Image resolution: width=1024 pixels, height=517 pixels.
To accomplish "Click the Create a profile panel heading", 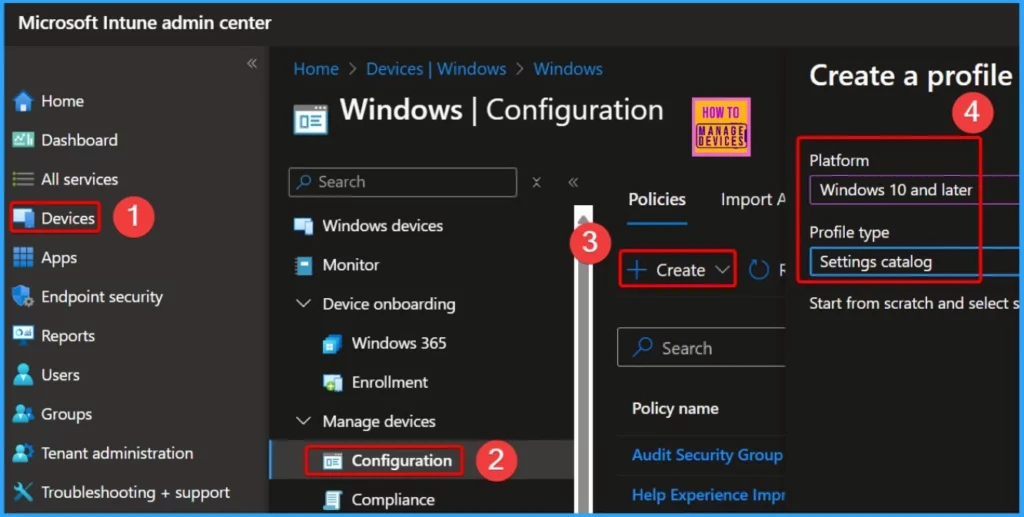I will click(x=911, y=76).
